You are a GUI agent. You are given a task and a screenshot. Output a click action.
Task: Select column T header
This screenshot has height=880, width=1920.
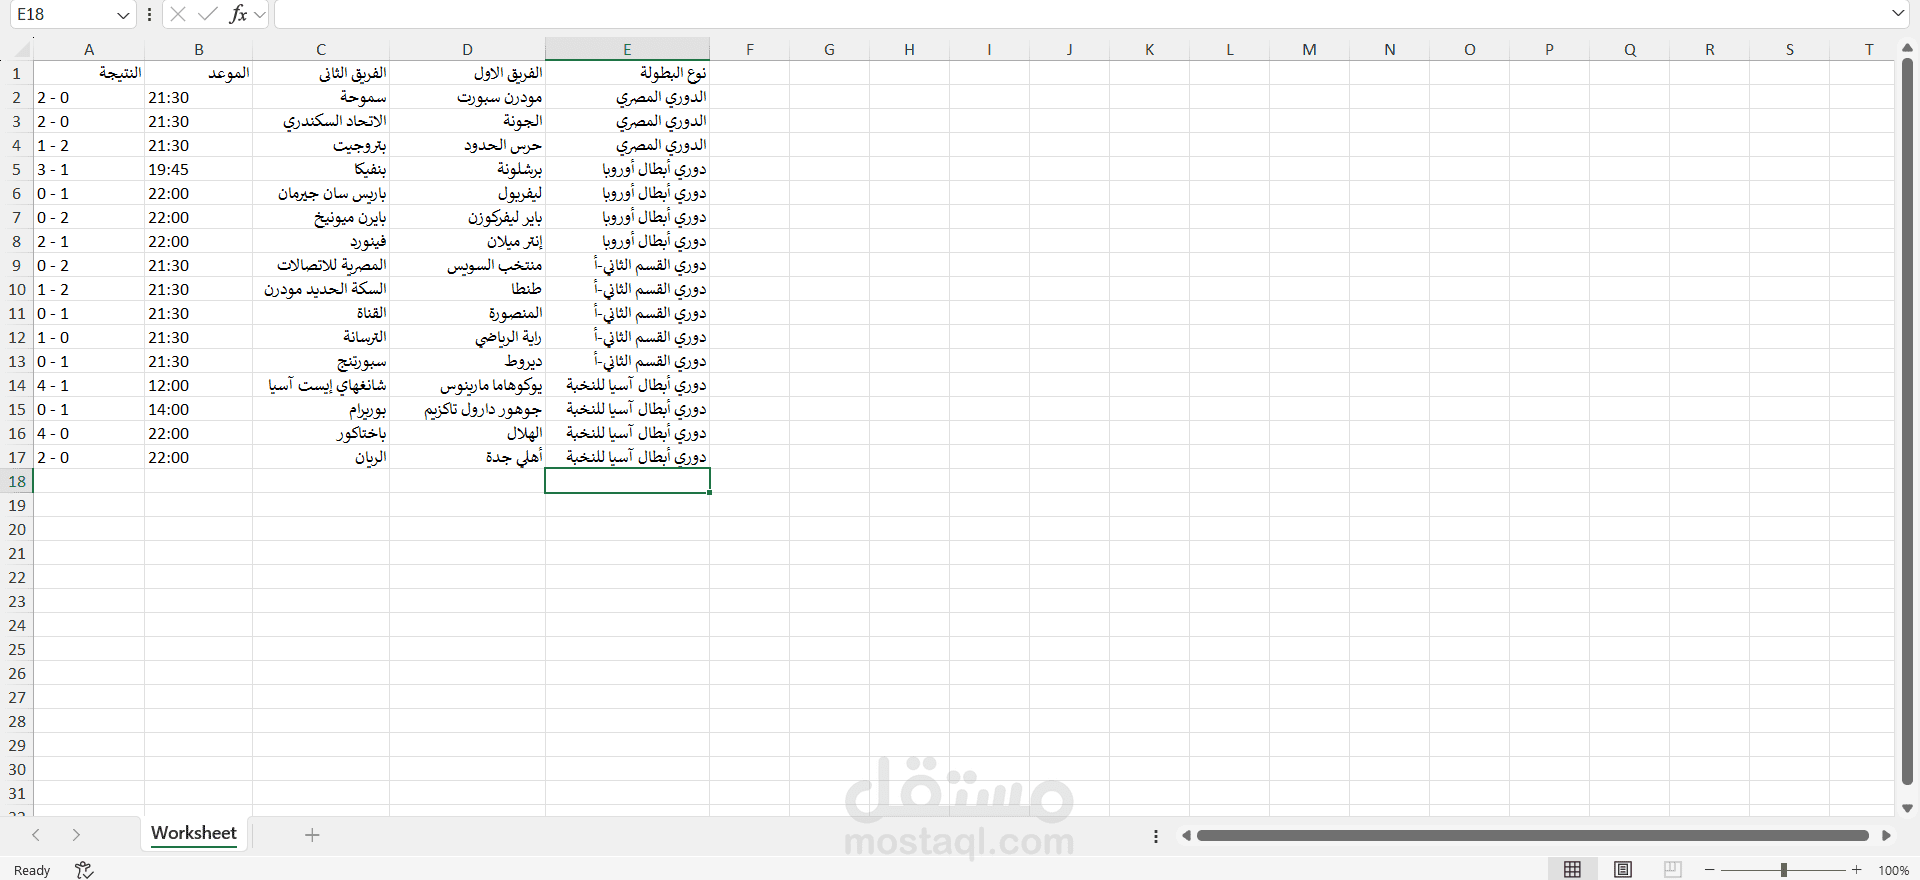1869,49
